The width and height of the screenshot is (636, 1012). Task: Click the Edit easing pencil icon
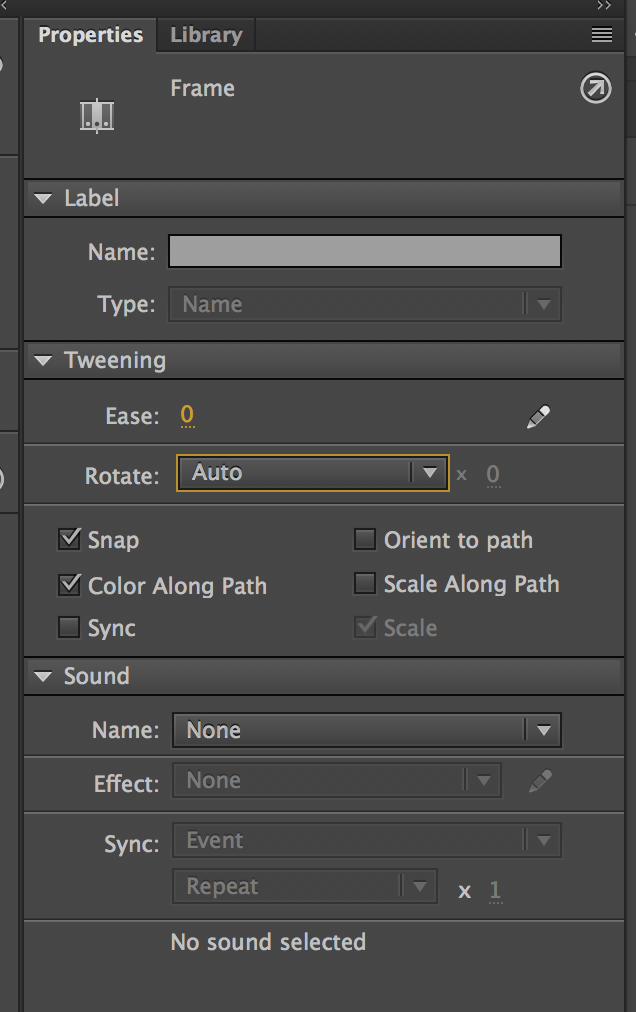click(538, 417)
